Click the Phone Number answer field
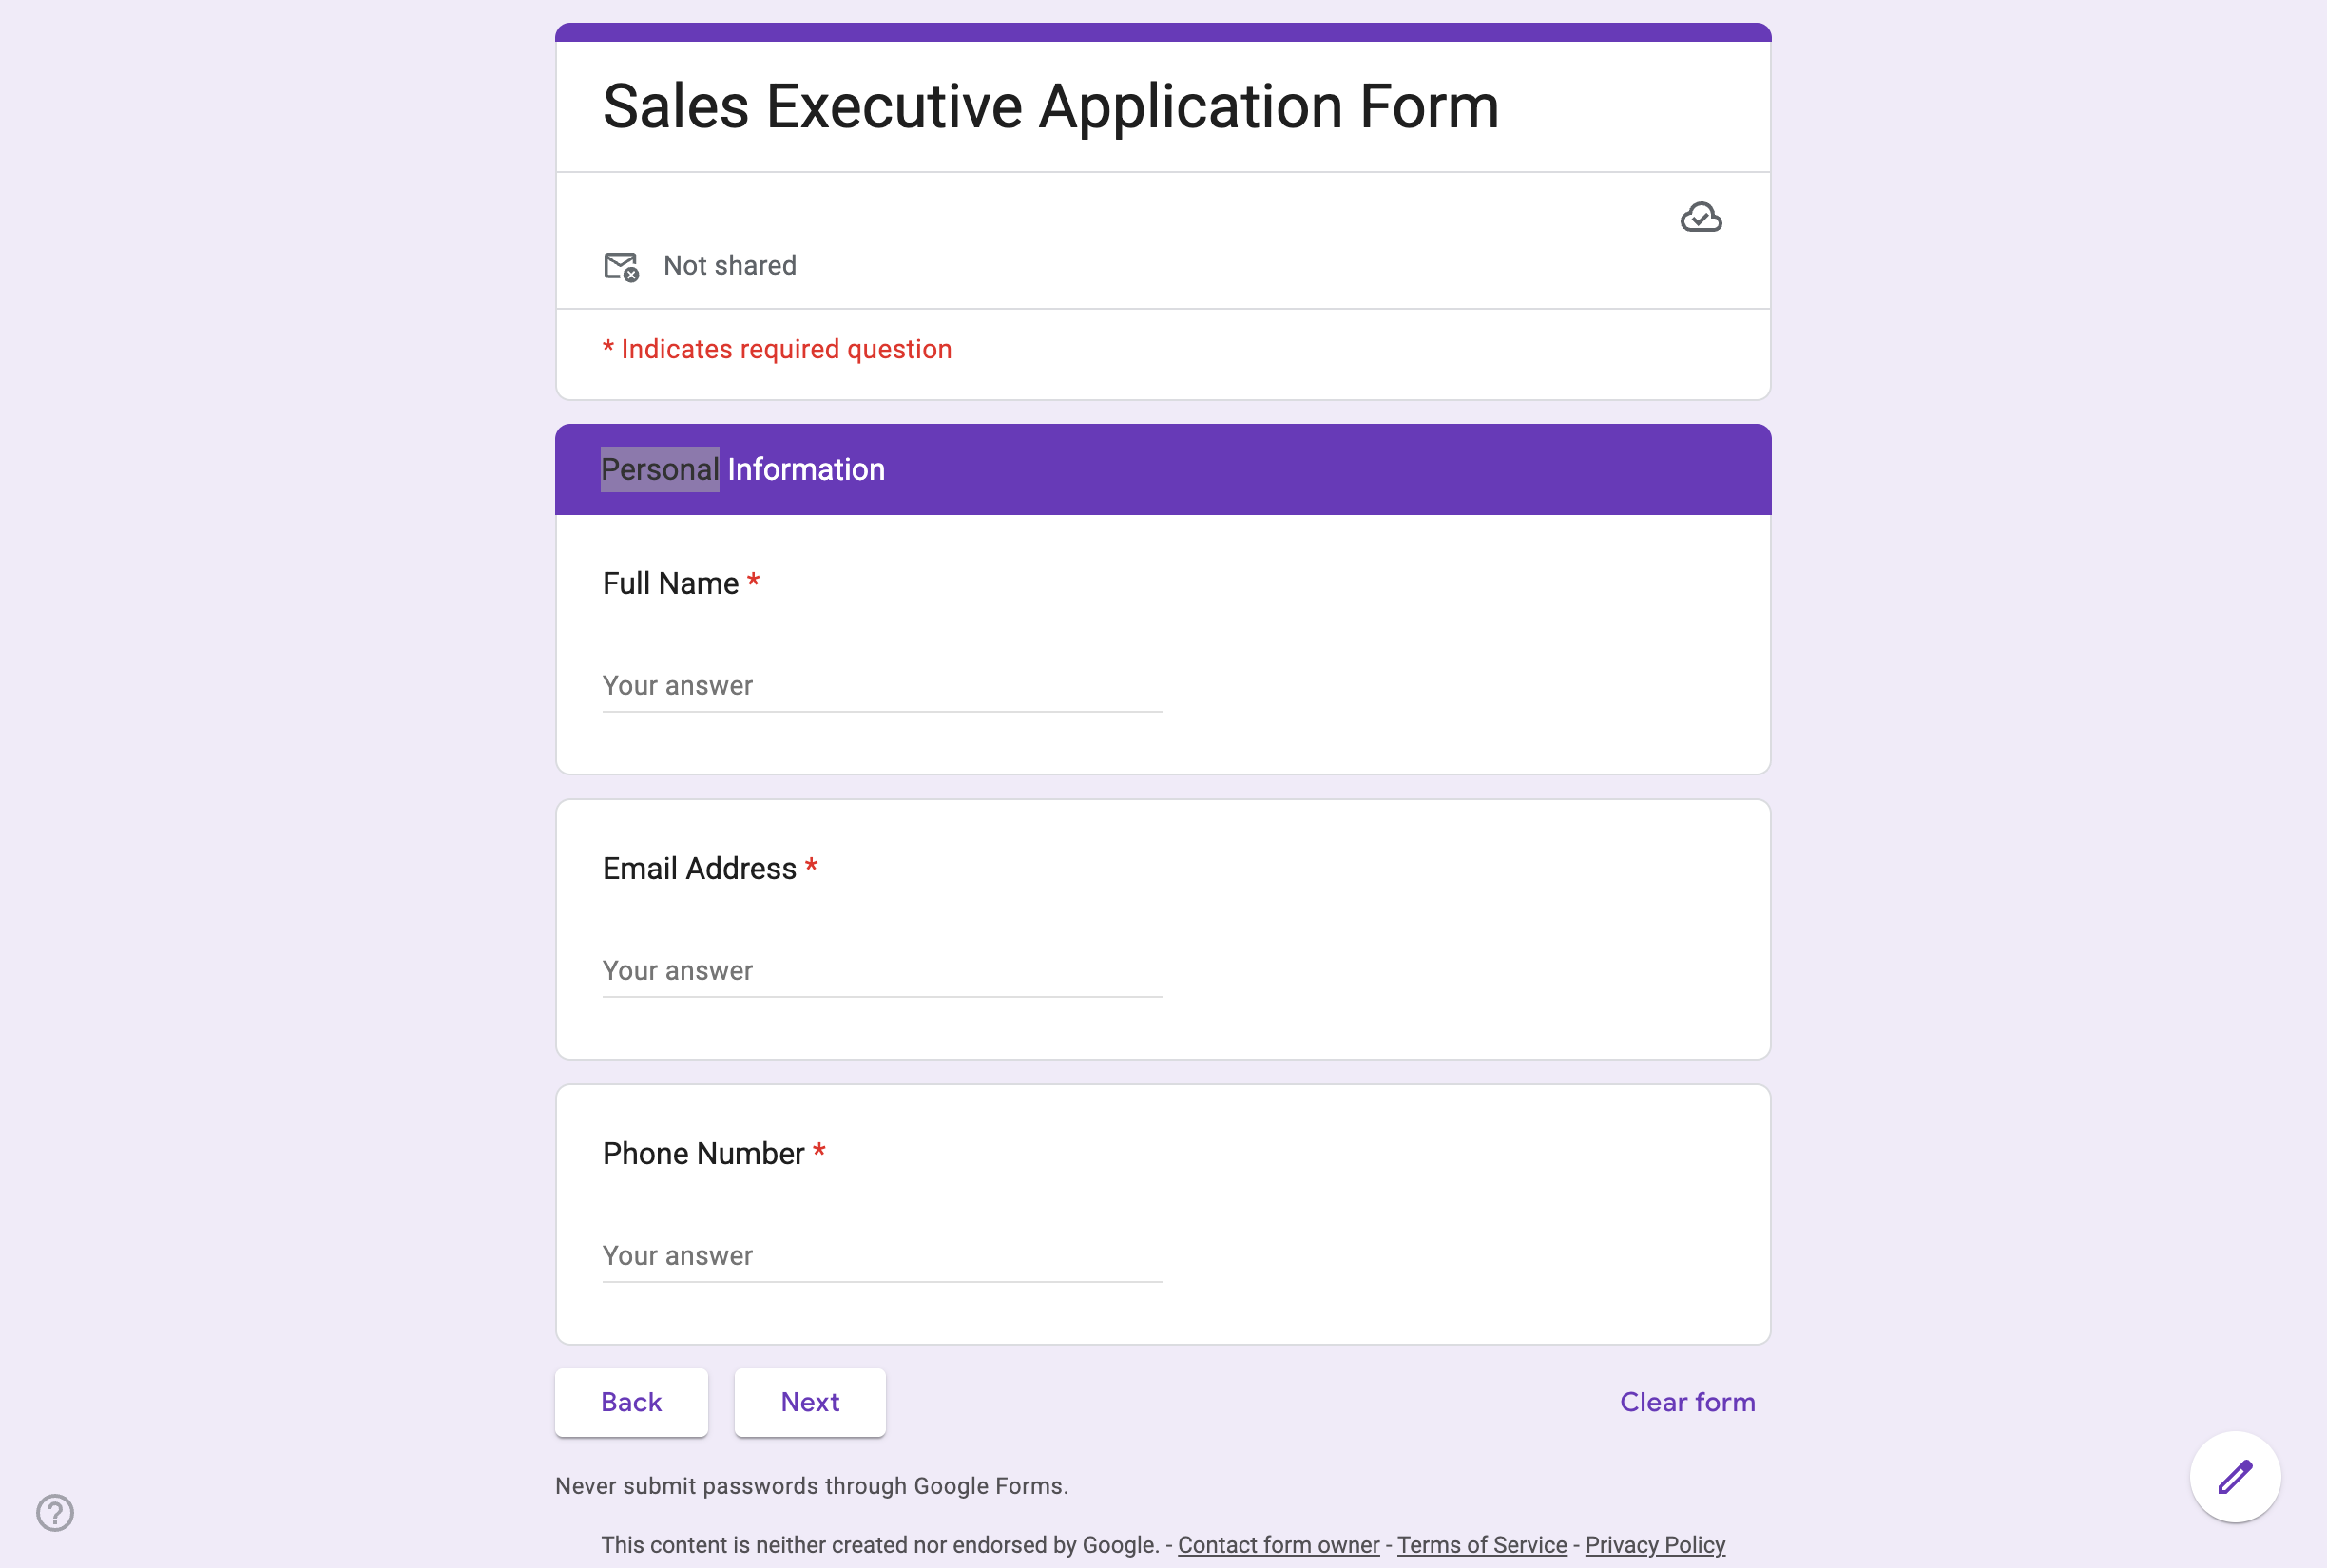Screen dimensions: 2327x1568 pyautogui.click(x=880, y=1256)
